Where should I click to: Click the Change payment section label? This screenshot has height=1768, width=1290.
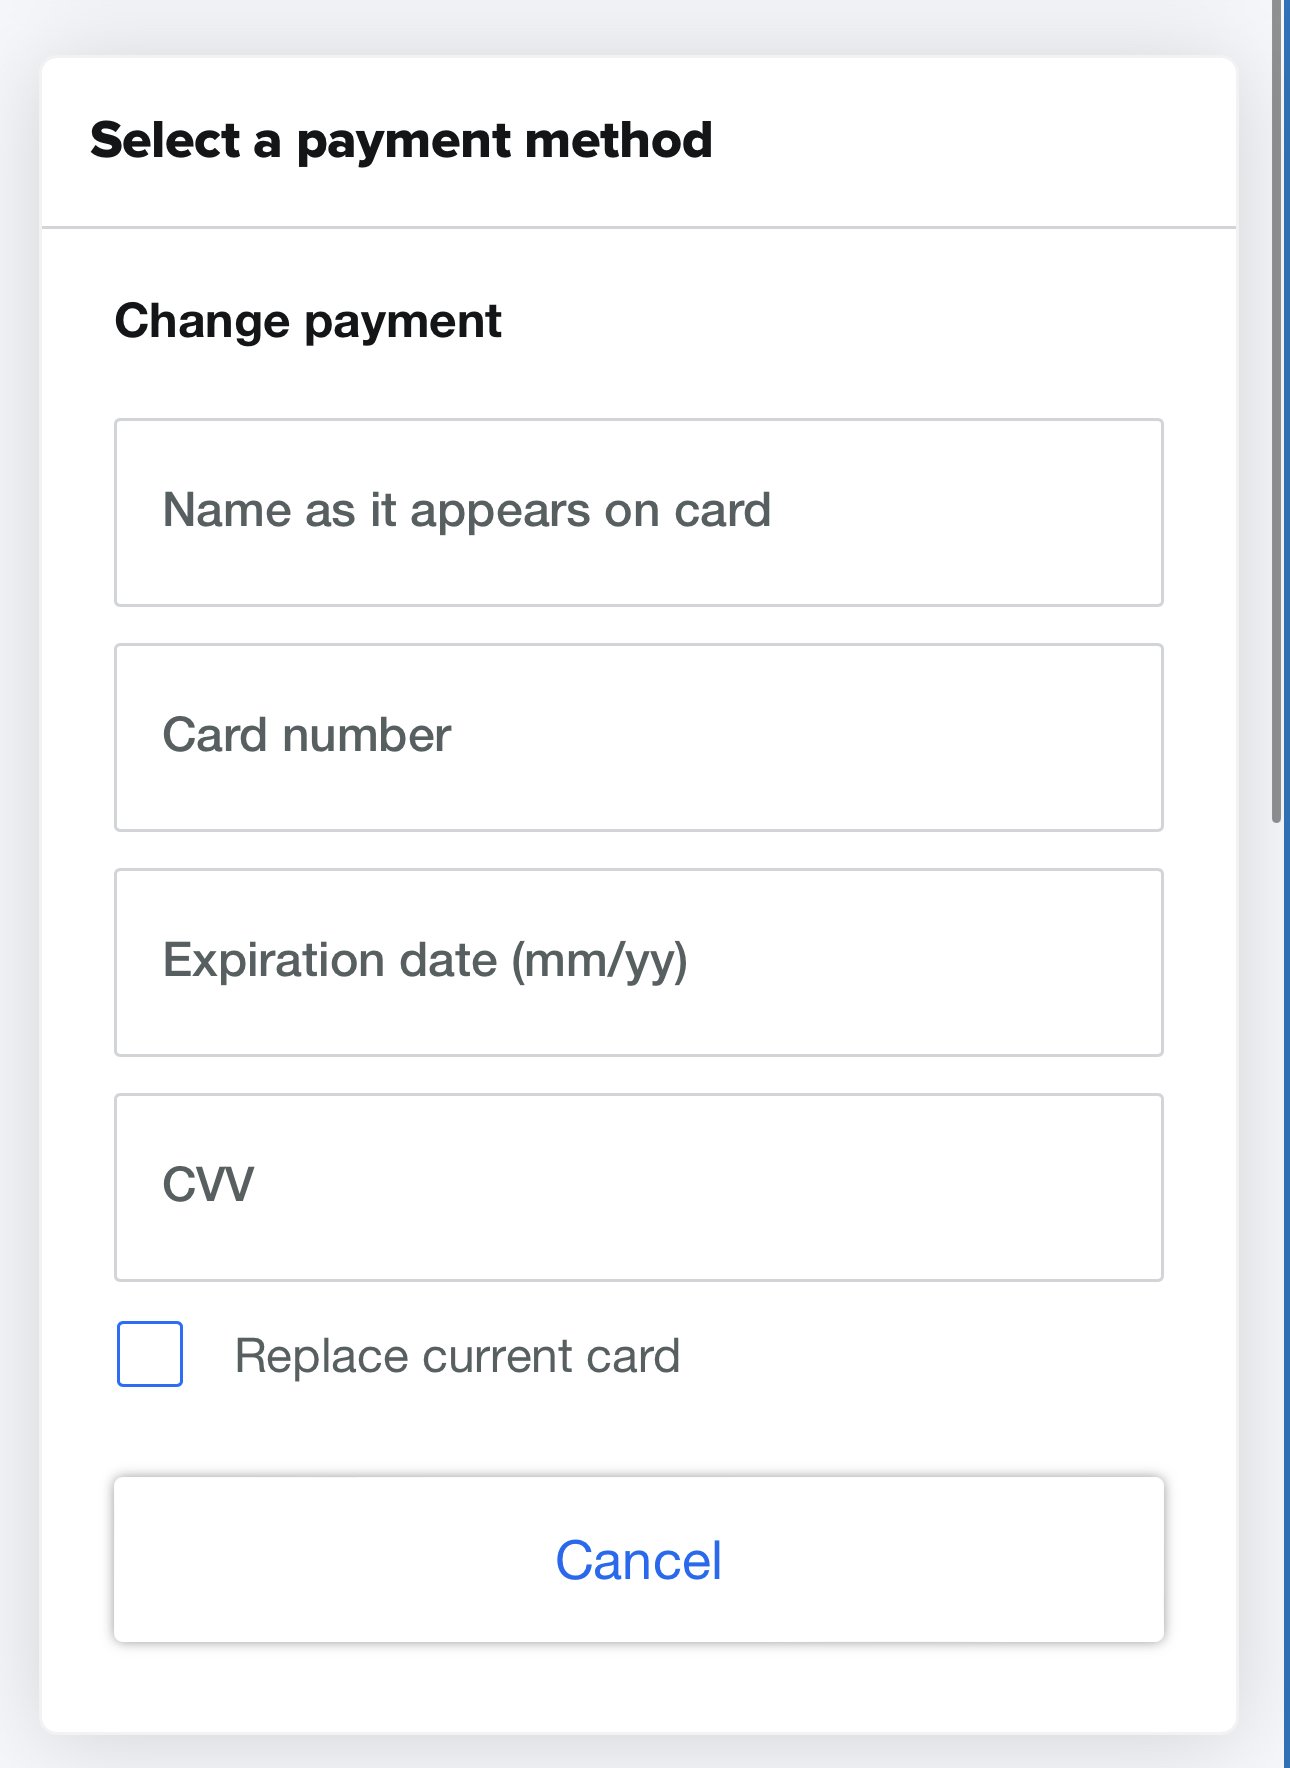pos(308,320)
